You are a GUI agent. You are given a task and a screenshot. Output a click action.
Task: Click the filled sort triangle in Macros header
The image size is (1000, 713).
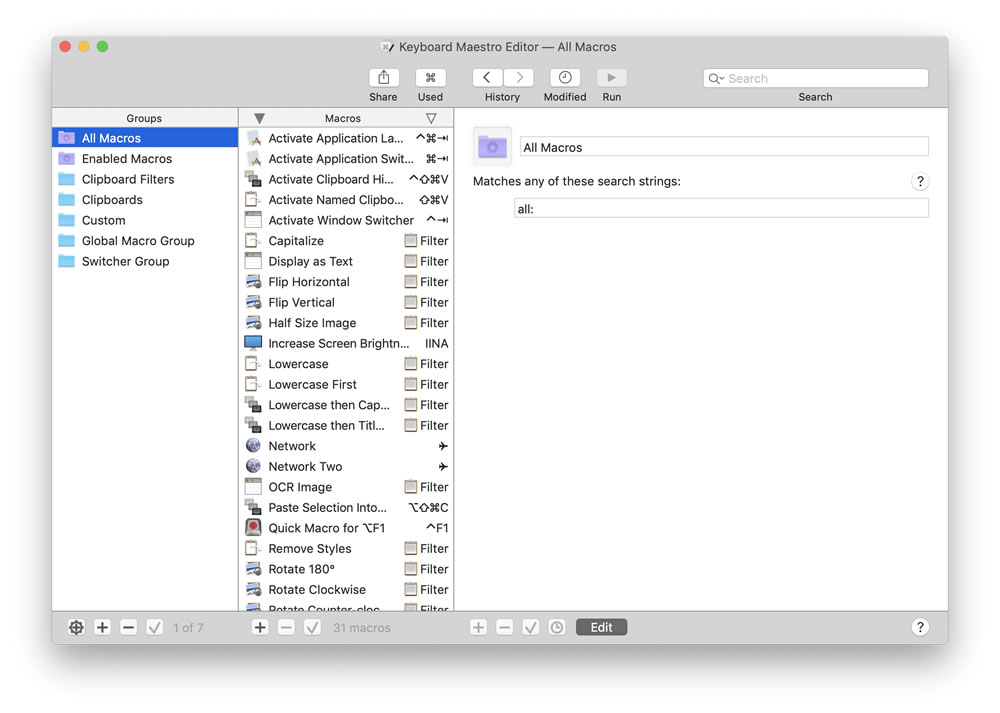coord(260,119)
